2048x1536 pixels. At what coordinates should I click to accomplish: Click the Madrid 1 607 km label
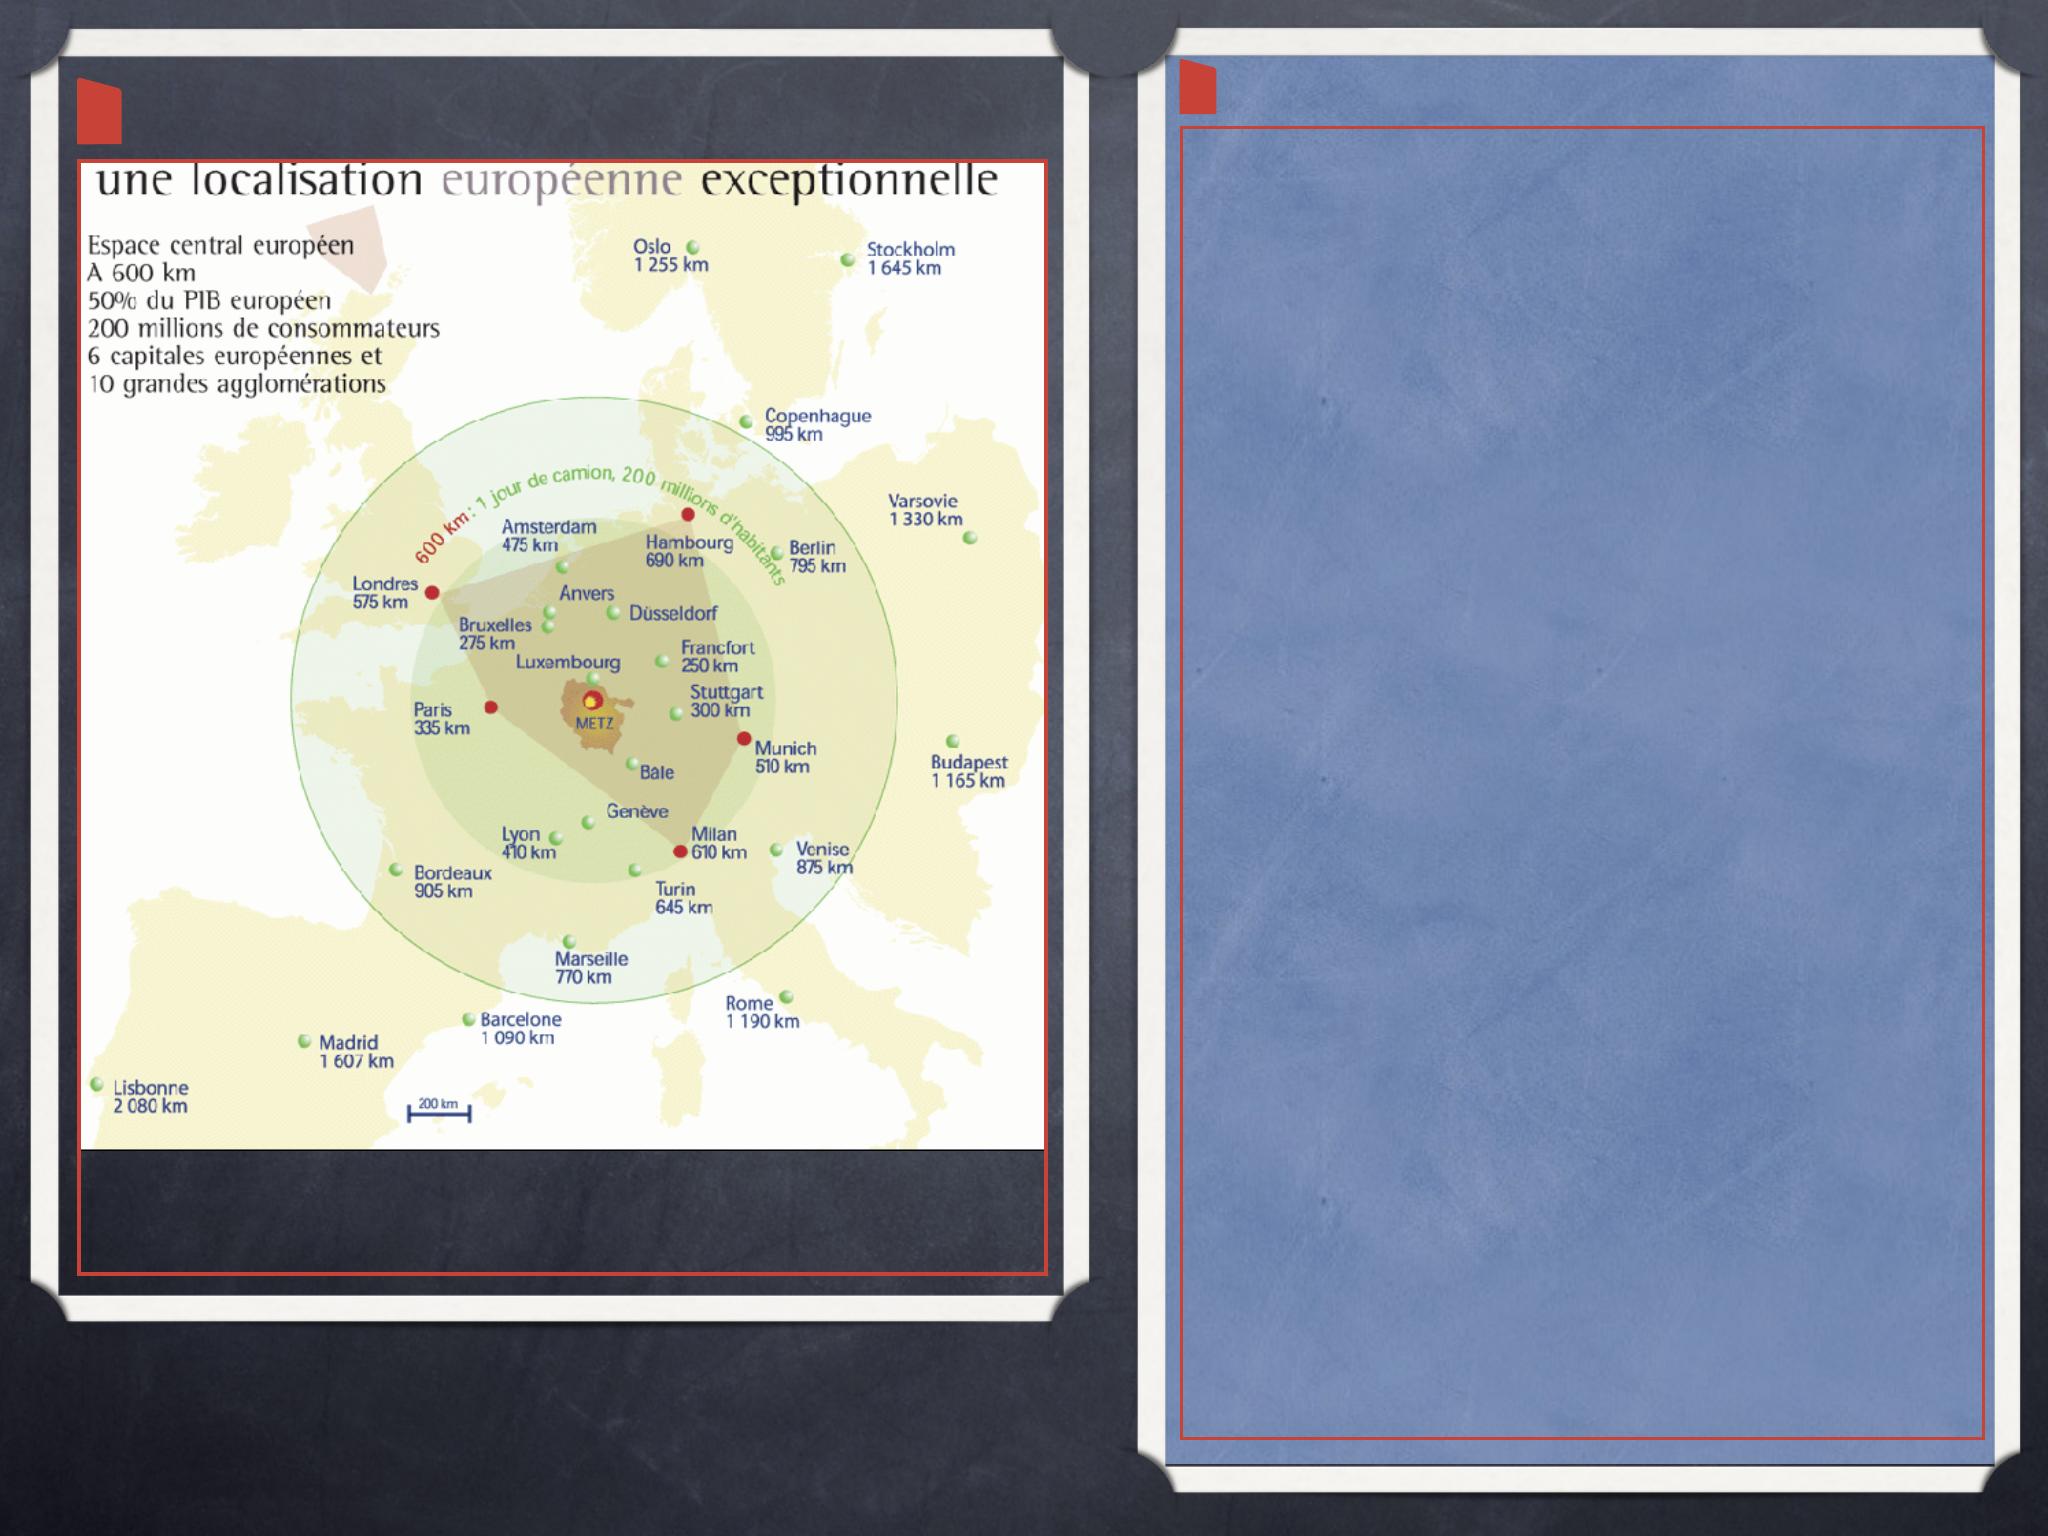356,1051
